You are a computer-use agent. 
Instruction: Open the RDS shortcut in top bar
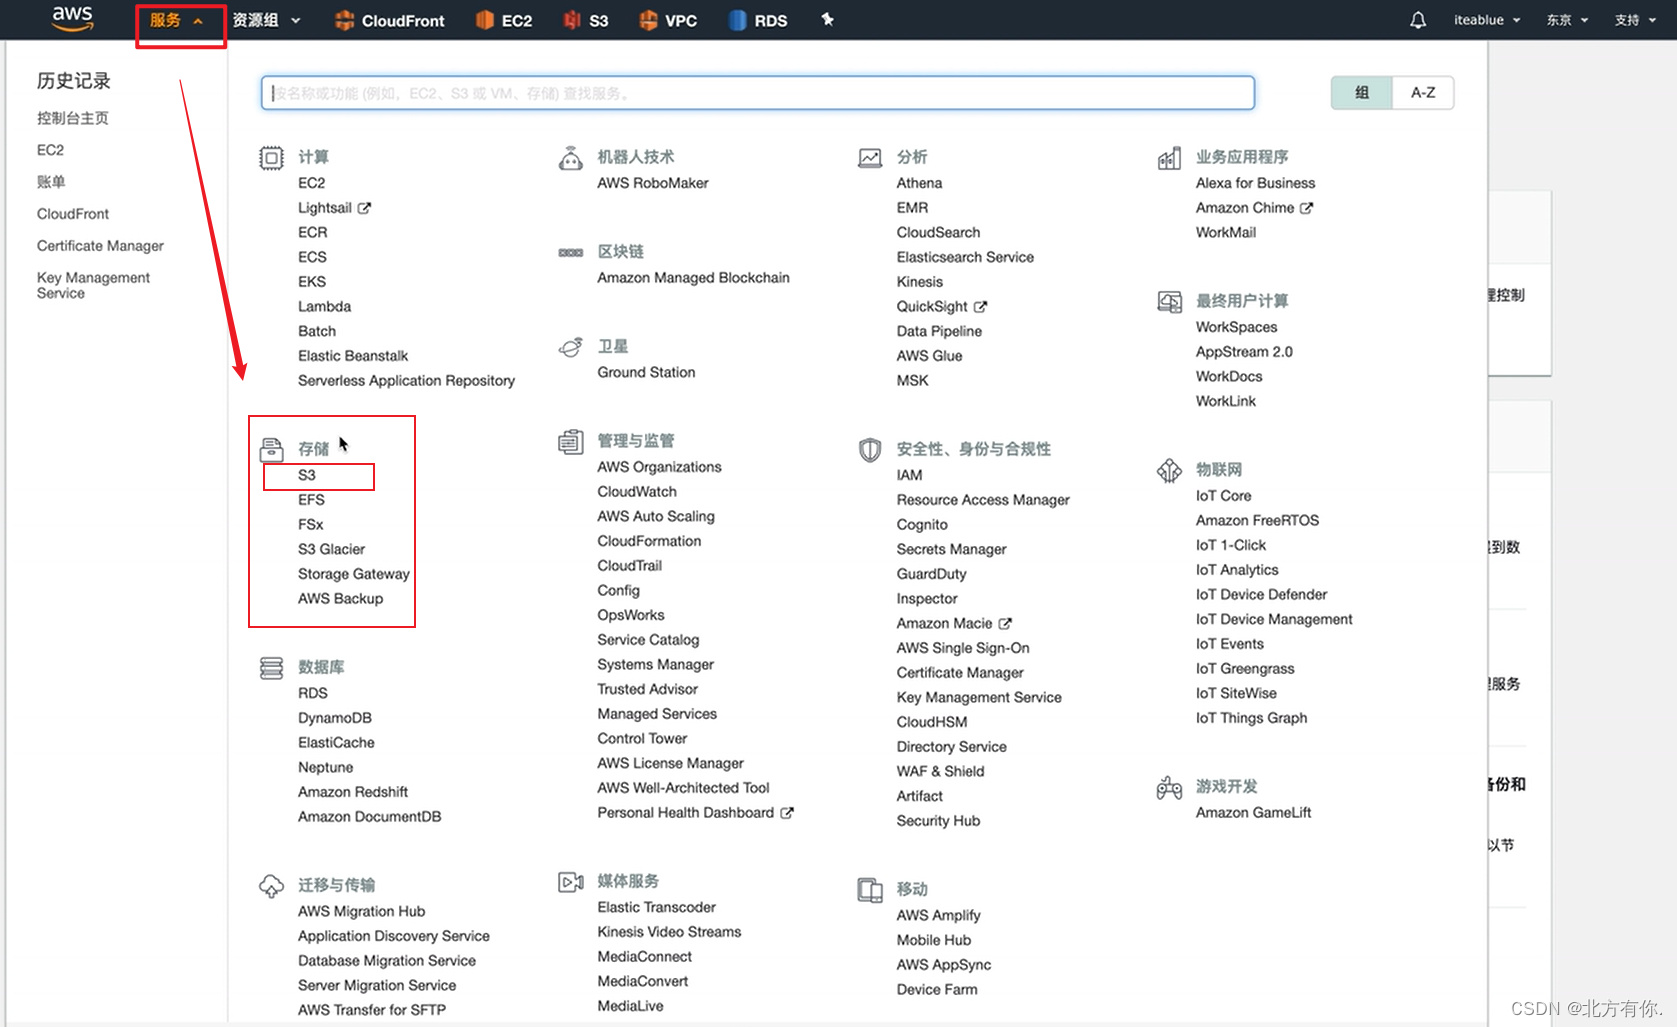pos(758,20)
